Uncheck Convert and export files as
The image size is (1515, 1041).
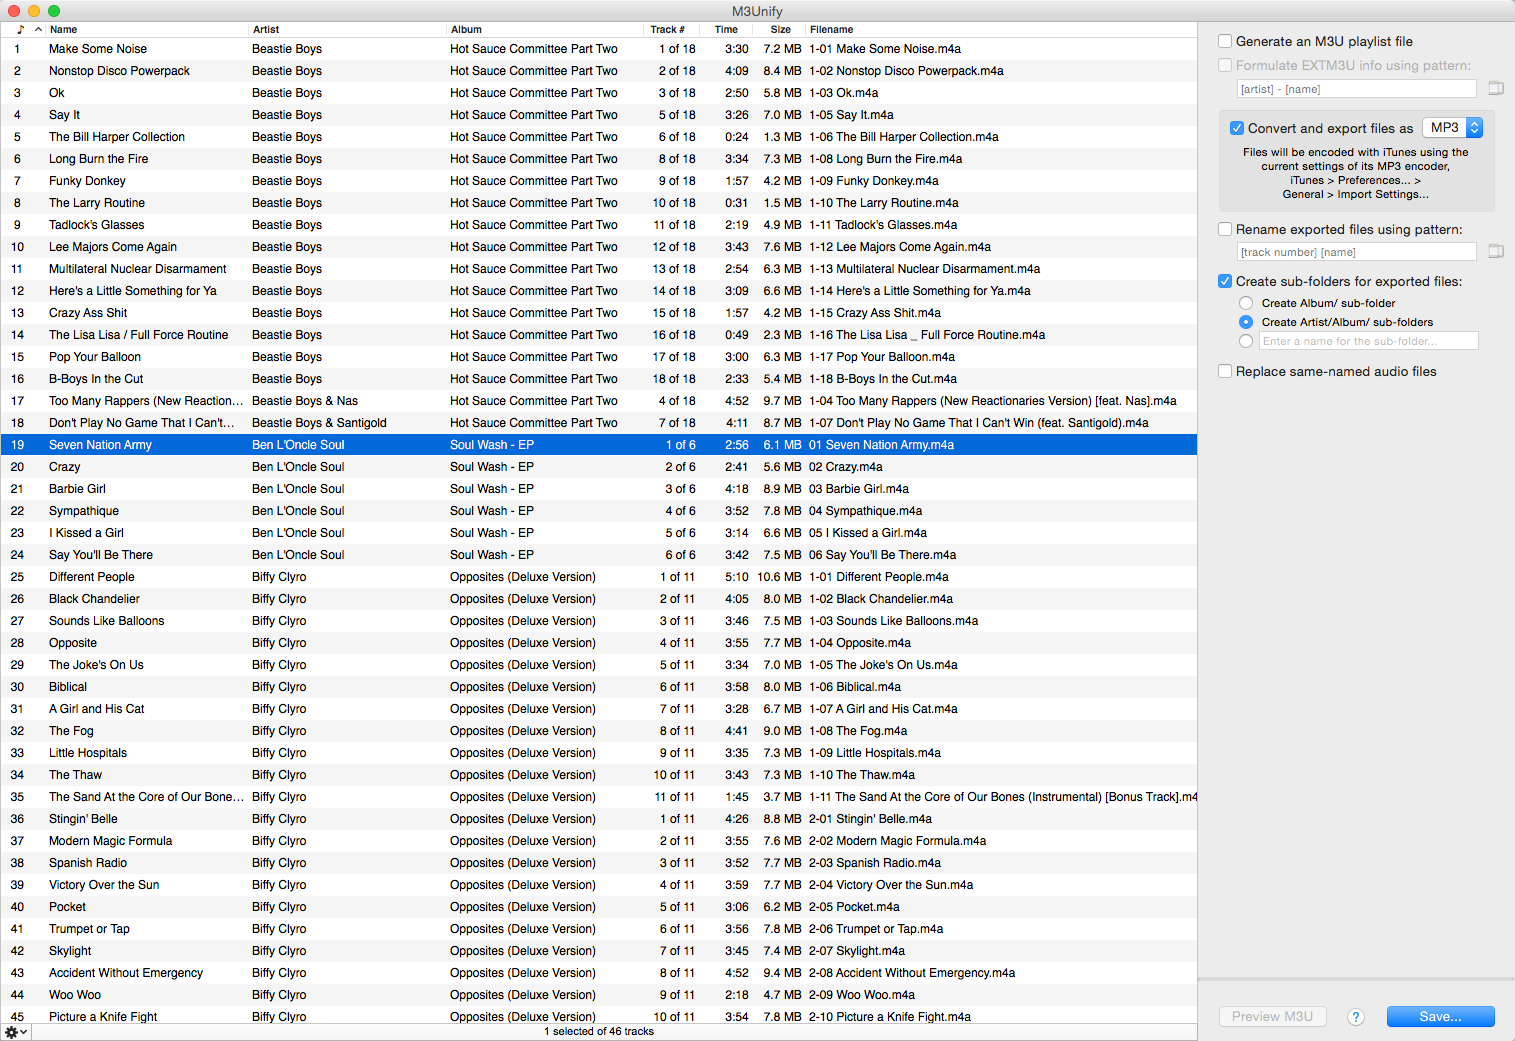[x=1237, y=128]
